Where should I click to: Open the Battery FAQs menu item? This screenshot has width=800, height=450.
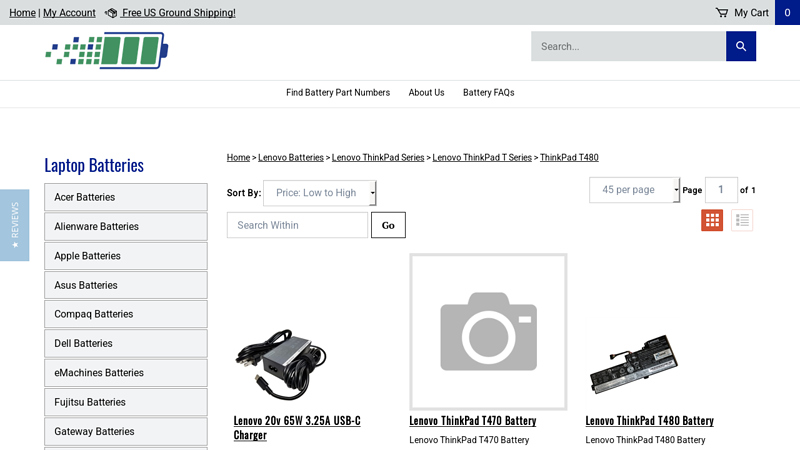tap(488, 93)
